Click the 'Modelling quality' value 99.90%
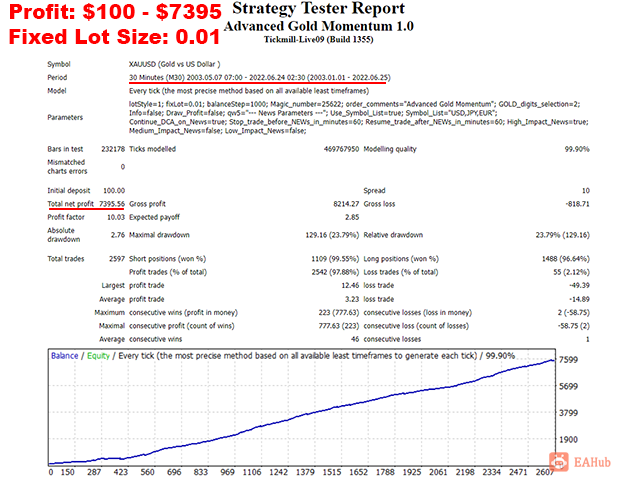 click(x=577, y=149)
